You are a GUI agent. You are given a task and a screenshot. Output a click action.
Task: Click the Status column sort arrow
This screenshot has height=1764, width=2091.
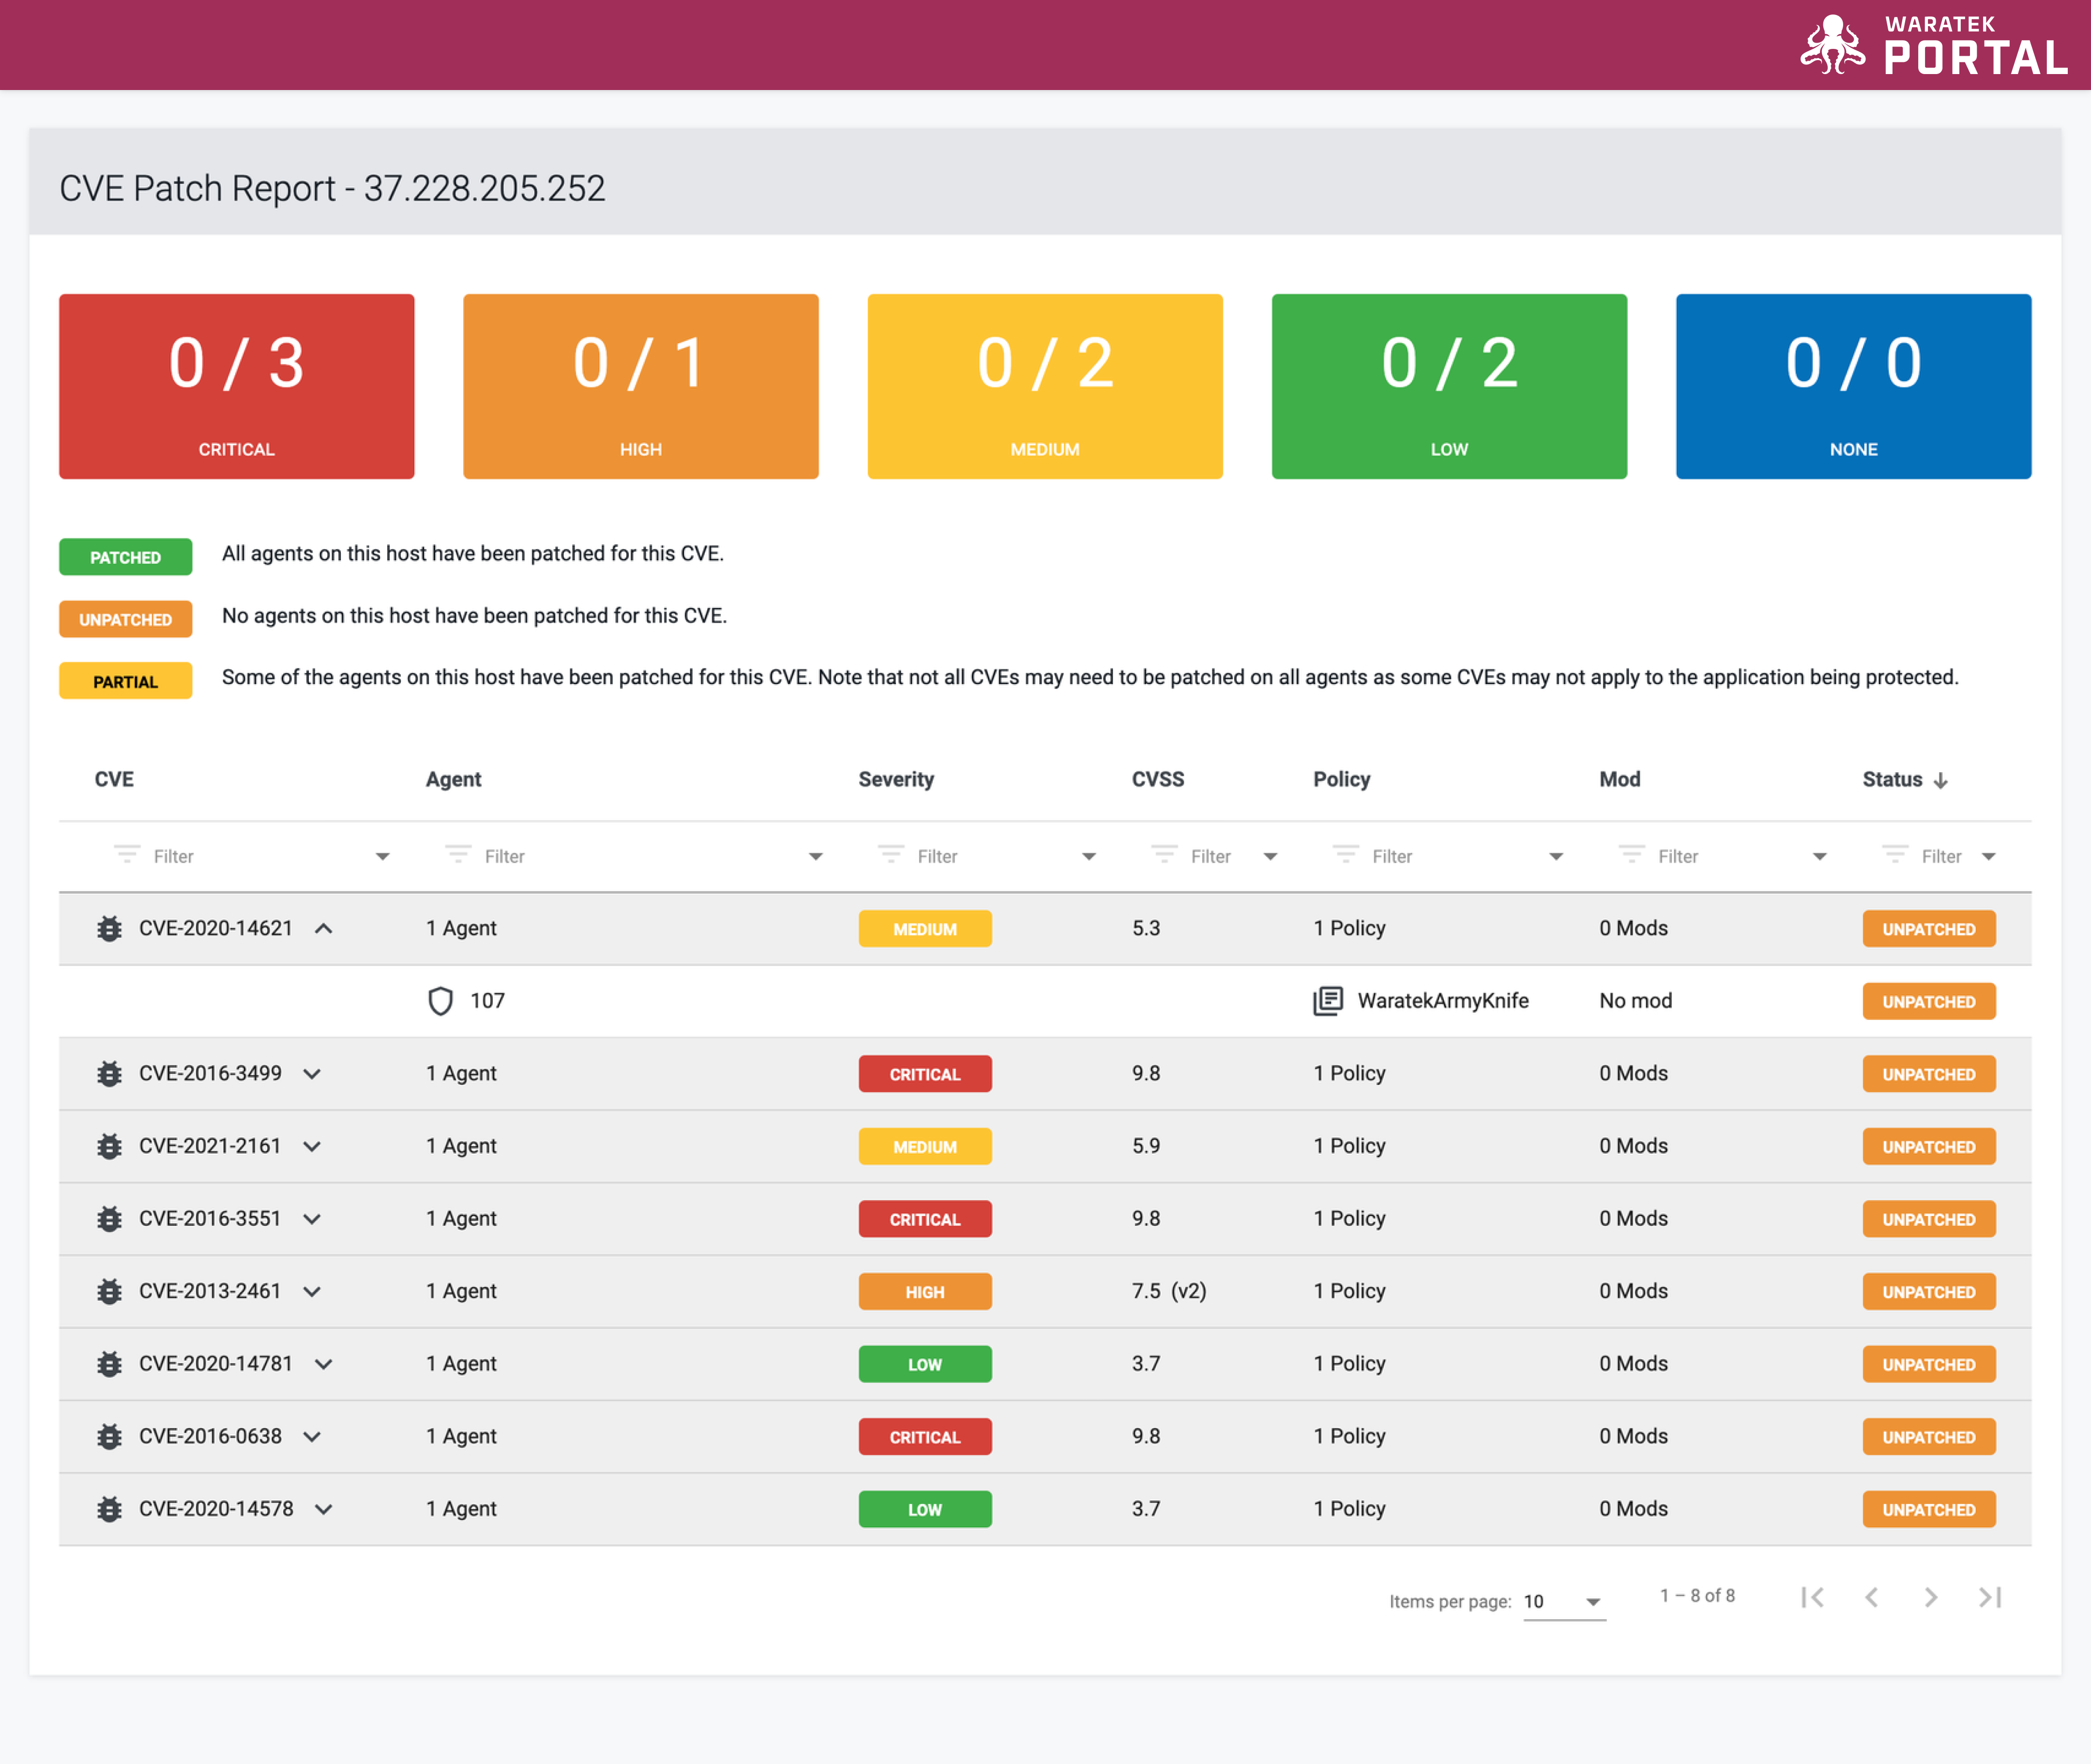click(x=1940, y=781)
